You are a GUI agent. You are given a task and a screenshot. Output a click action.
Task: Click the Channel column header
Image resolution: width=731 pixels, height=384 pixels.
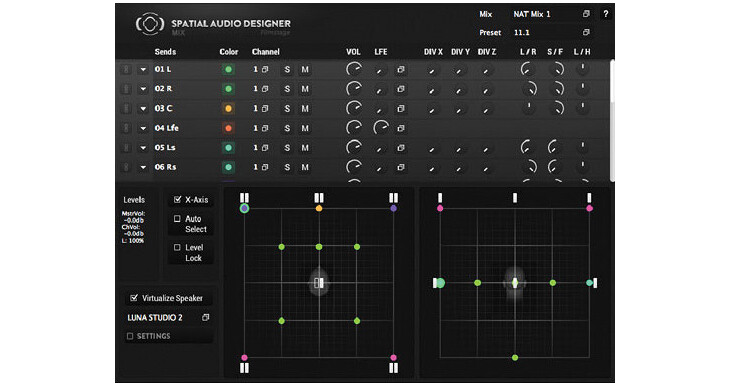265,52
